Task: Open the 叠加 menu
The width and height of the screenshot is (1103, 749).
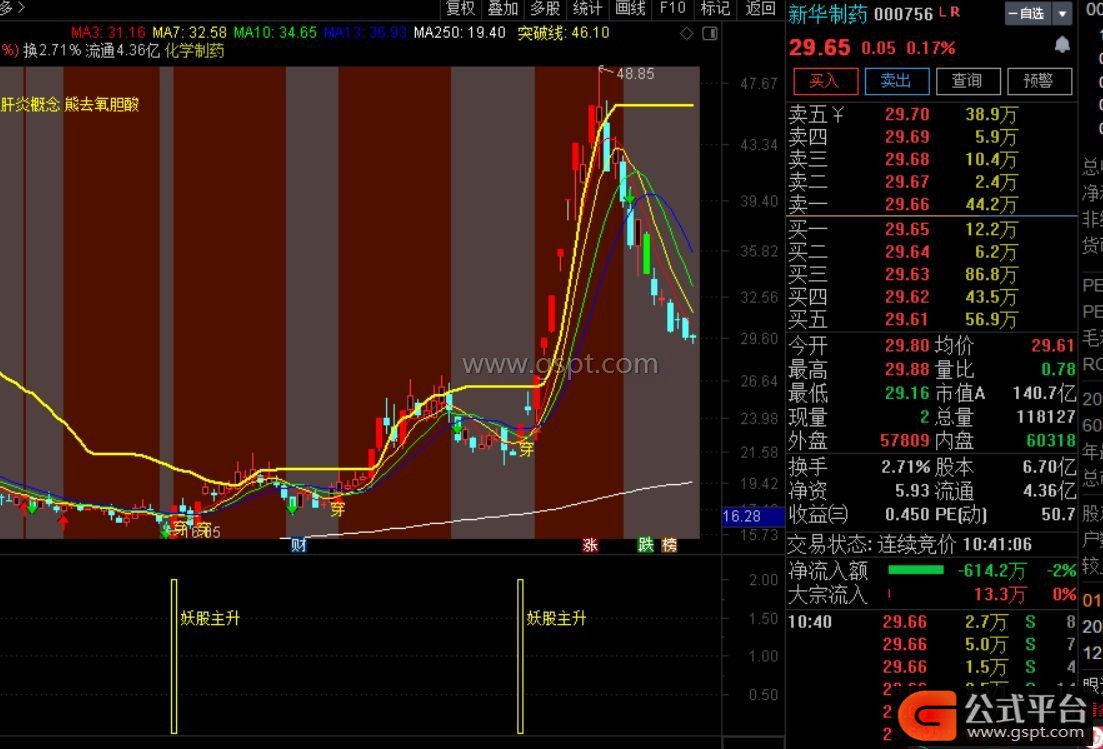Action: [503, 8]
